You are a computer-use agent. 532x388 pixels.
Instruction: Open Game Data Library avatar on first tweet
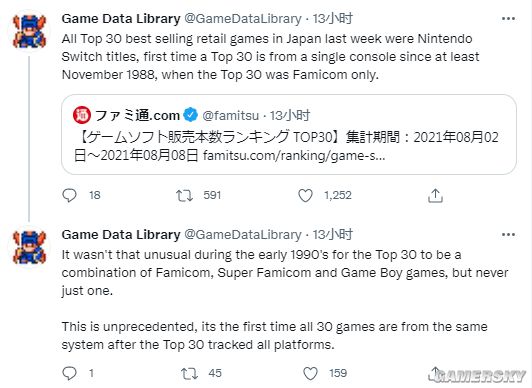[29, 31]
